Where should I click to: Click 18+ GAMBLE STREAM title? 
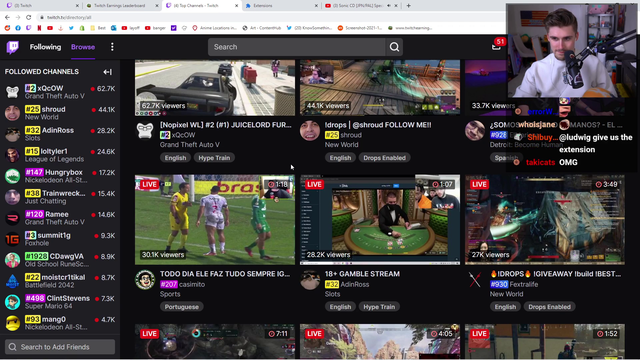click(x=362, y=274)
